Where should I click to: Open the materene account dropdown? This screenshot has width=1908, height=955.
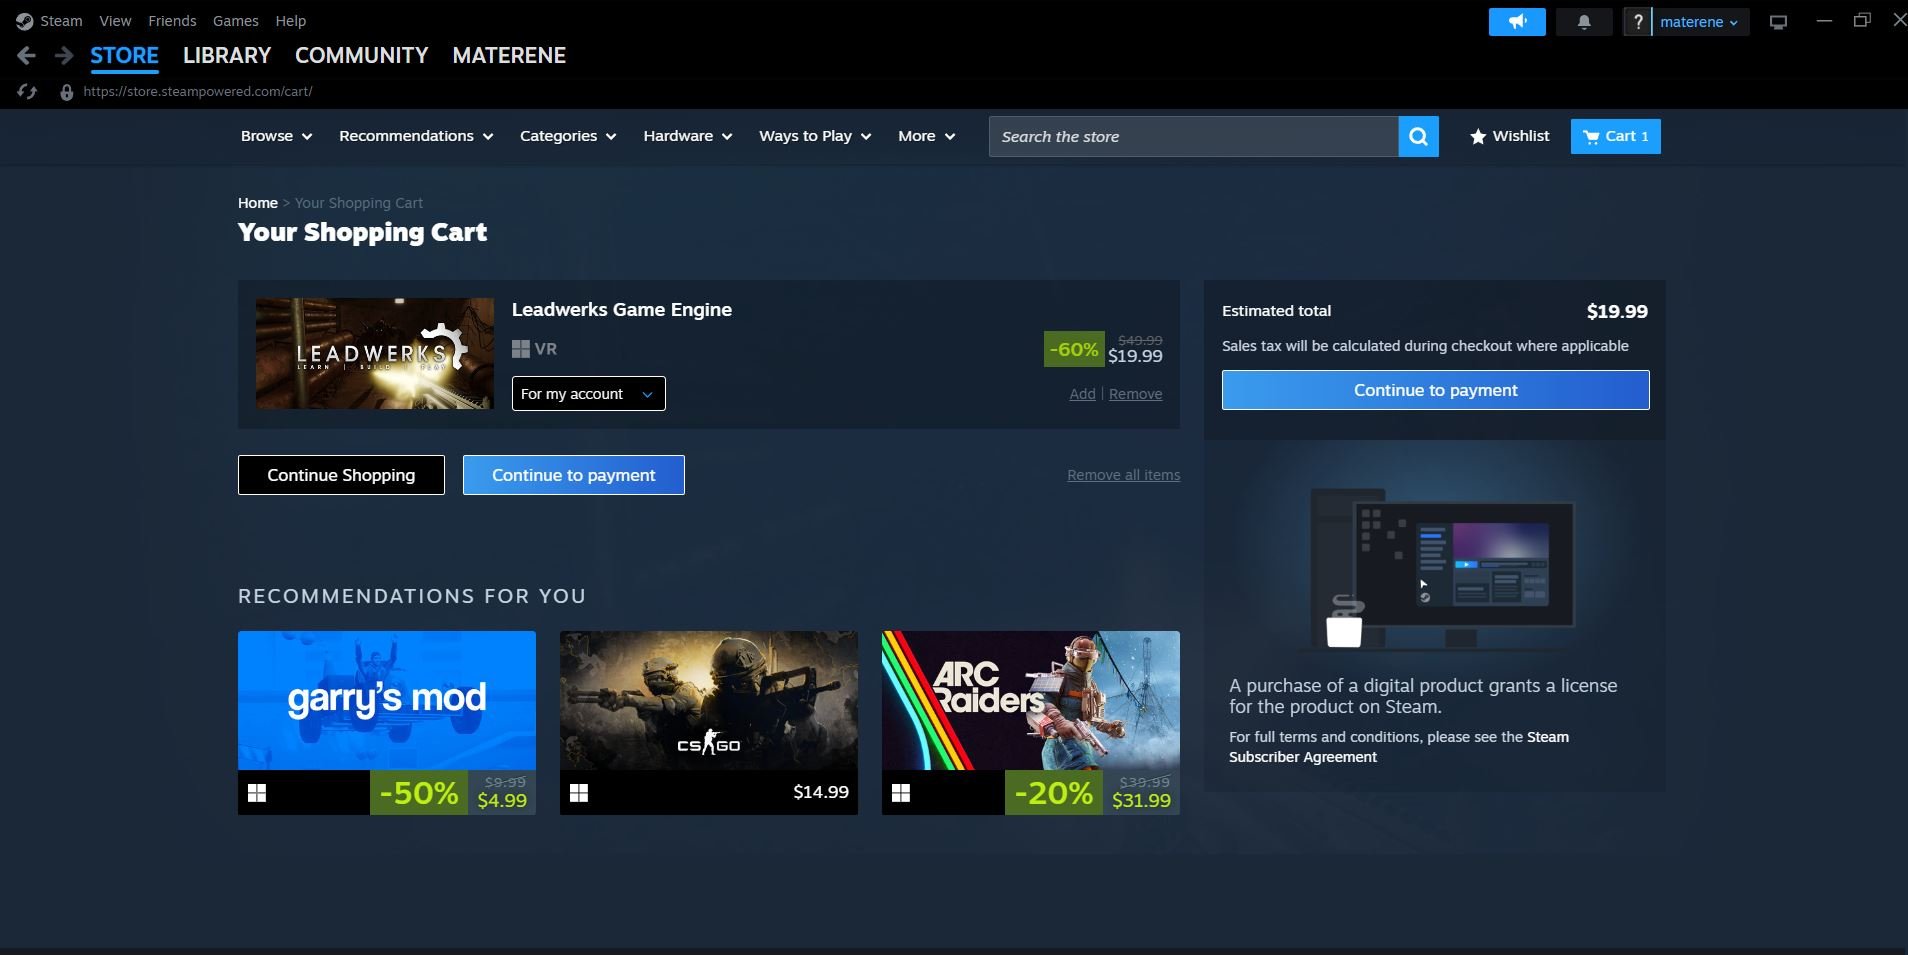(x=1699, y=22)
